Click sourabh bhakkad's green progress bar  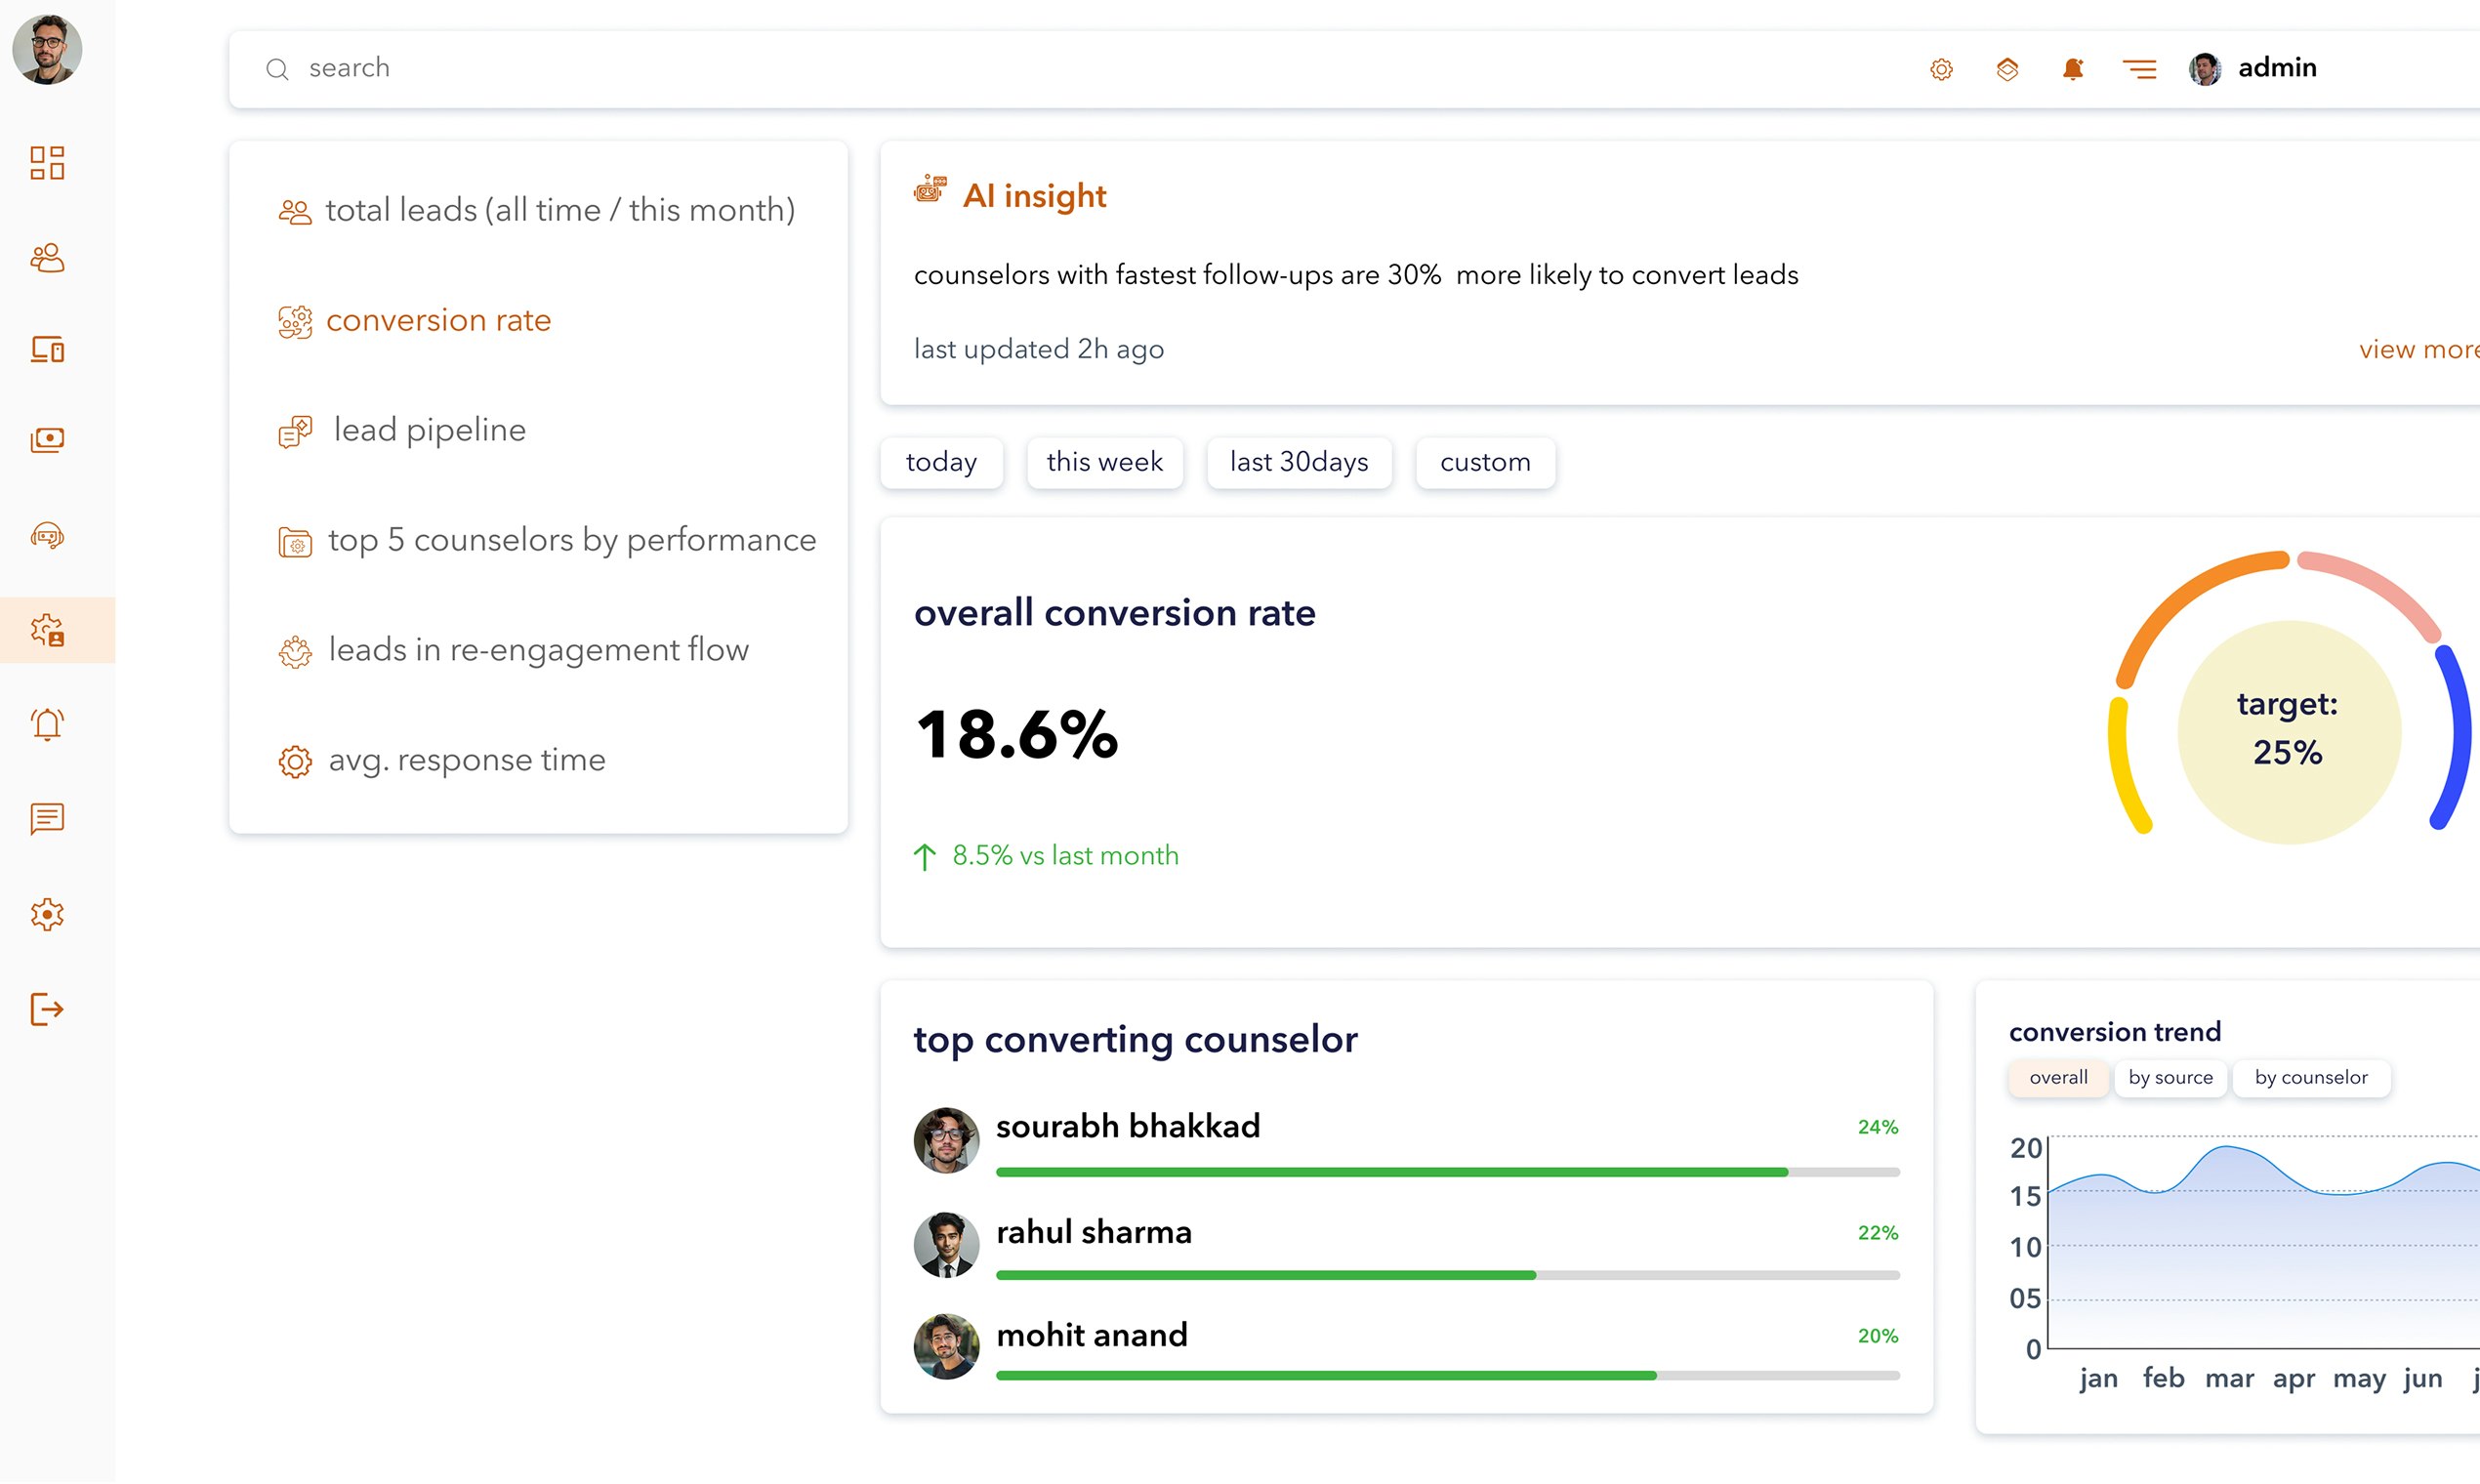pyautogui.click(x=1391, y=1171)
